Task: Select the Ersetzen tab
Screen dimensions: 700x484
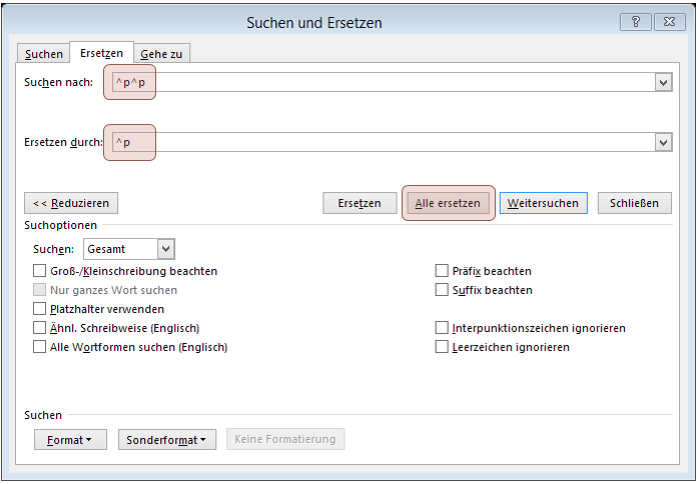Action: click(x=102, y=53)
